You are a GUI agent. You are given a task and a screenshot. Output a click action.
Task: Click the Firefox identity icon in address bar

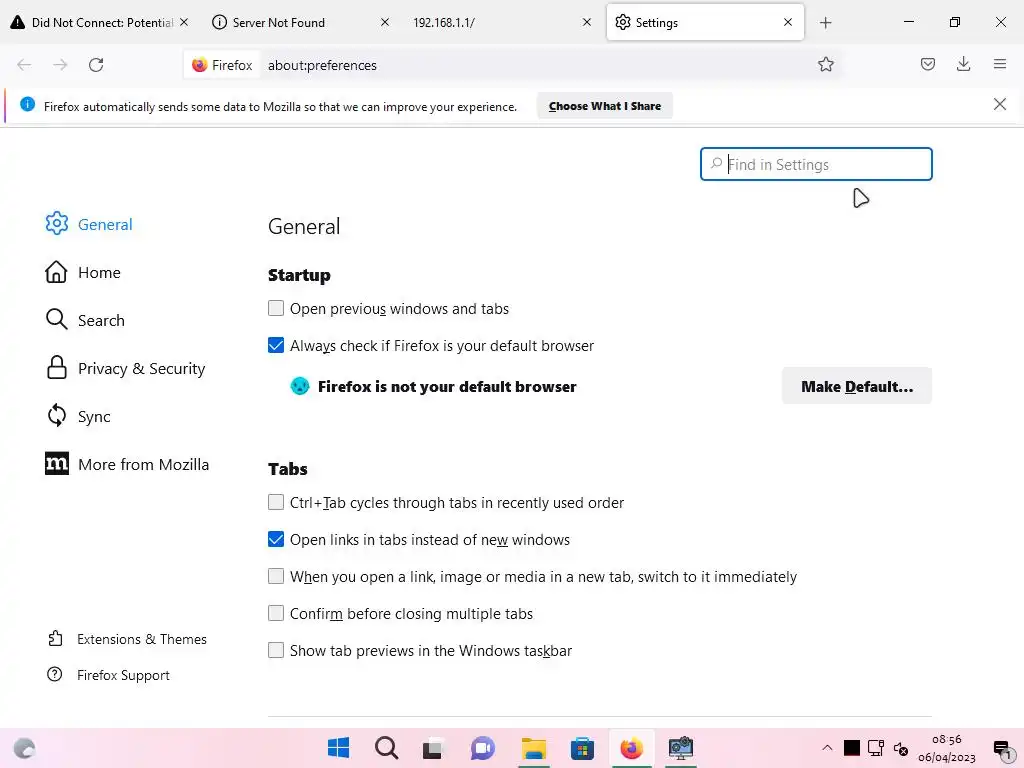[222, 65]
